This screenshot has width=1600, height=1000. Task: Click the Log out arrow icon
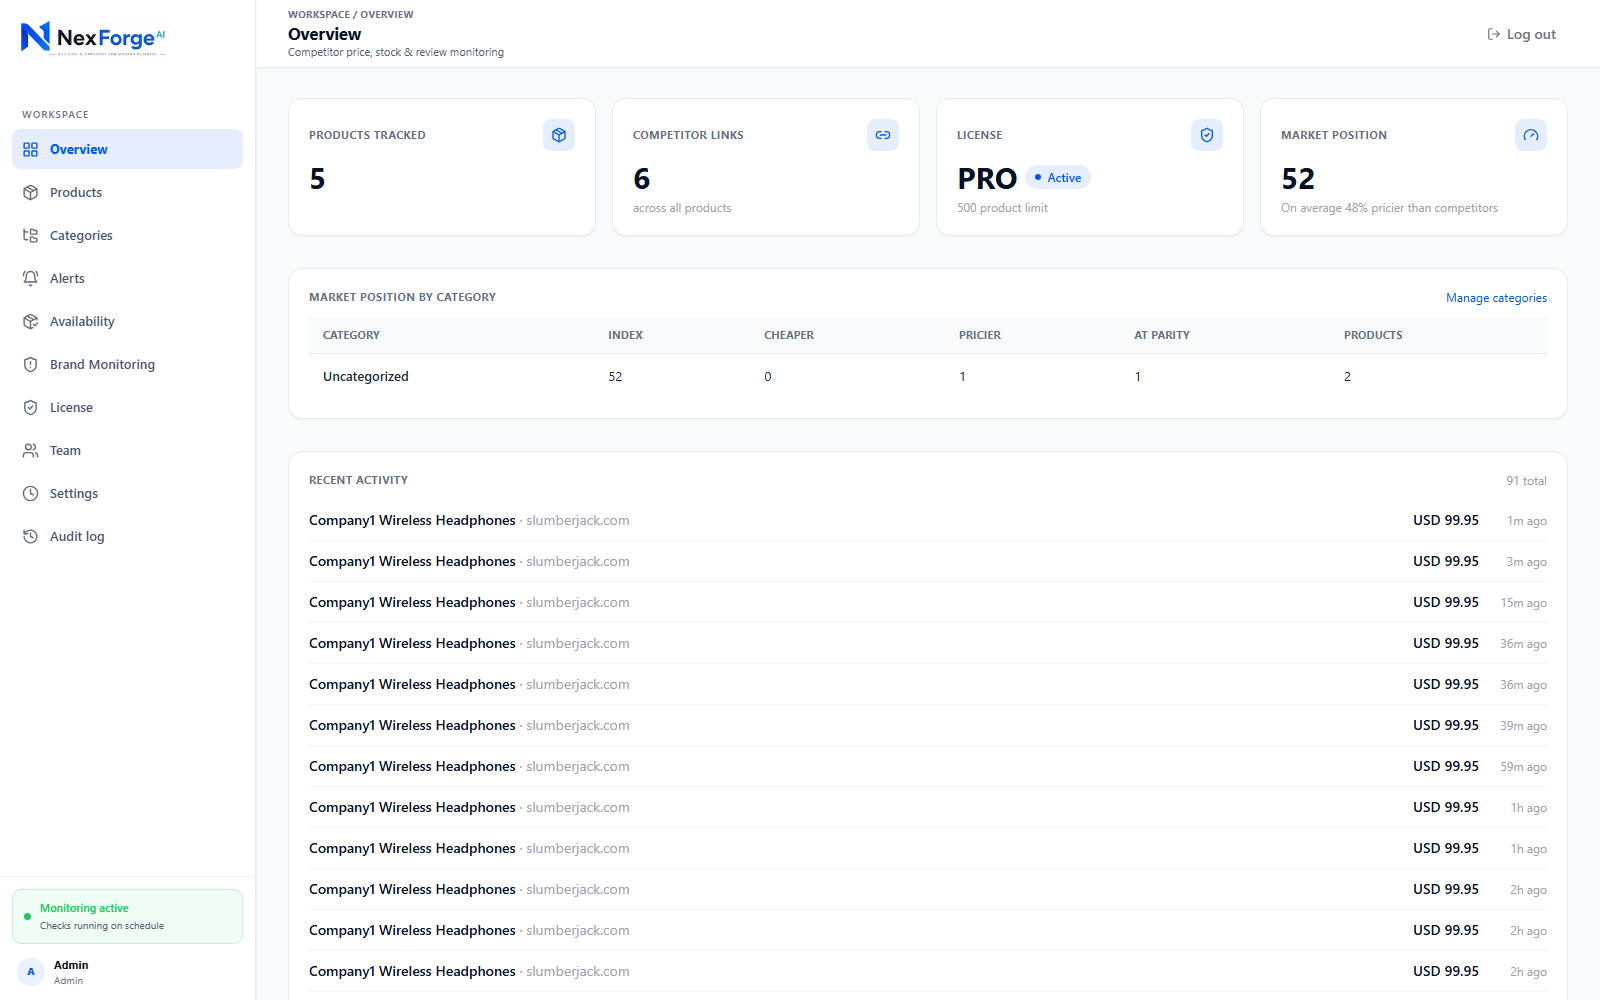[x=1494, y=34]
